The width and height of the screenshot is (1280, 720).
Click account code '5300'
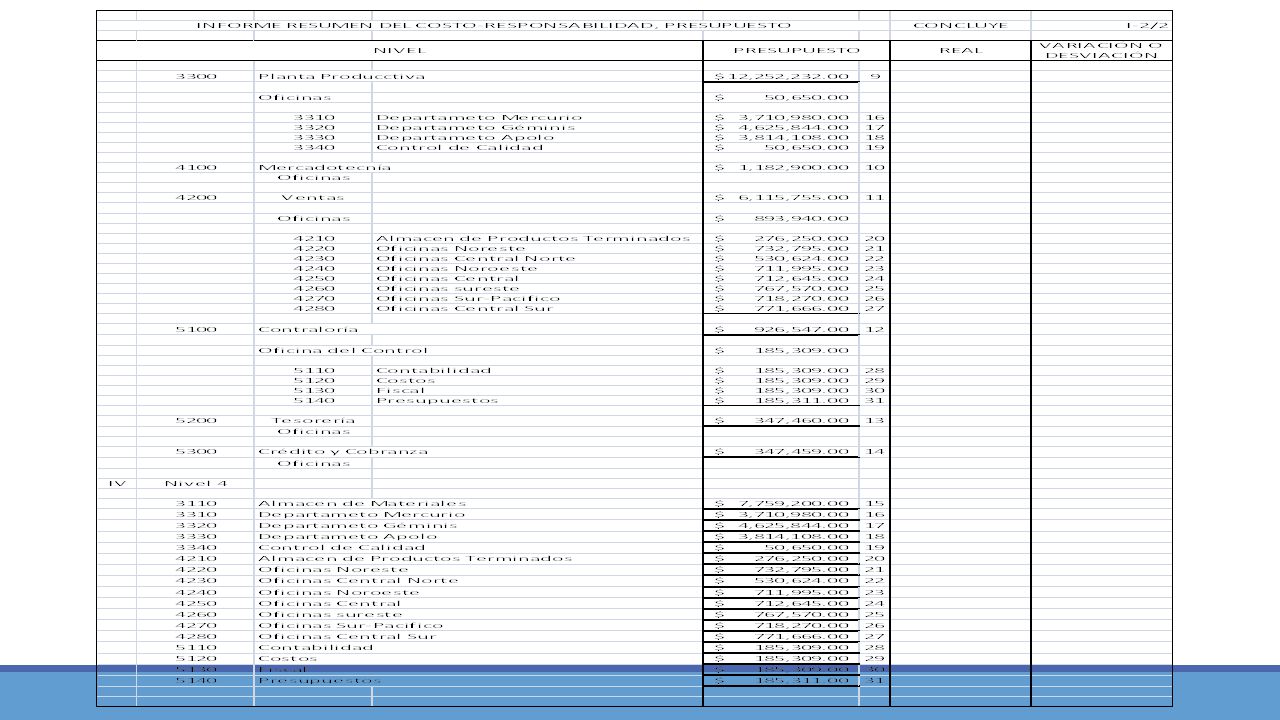point(196,451)
